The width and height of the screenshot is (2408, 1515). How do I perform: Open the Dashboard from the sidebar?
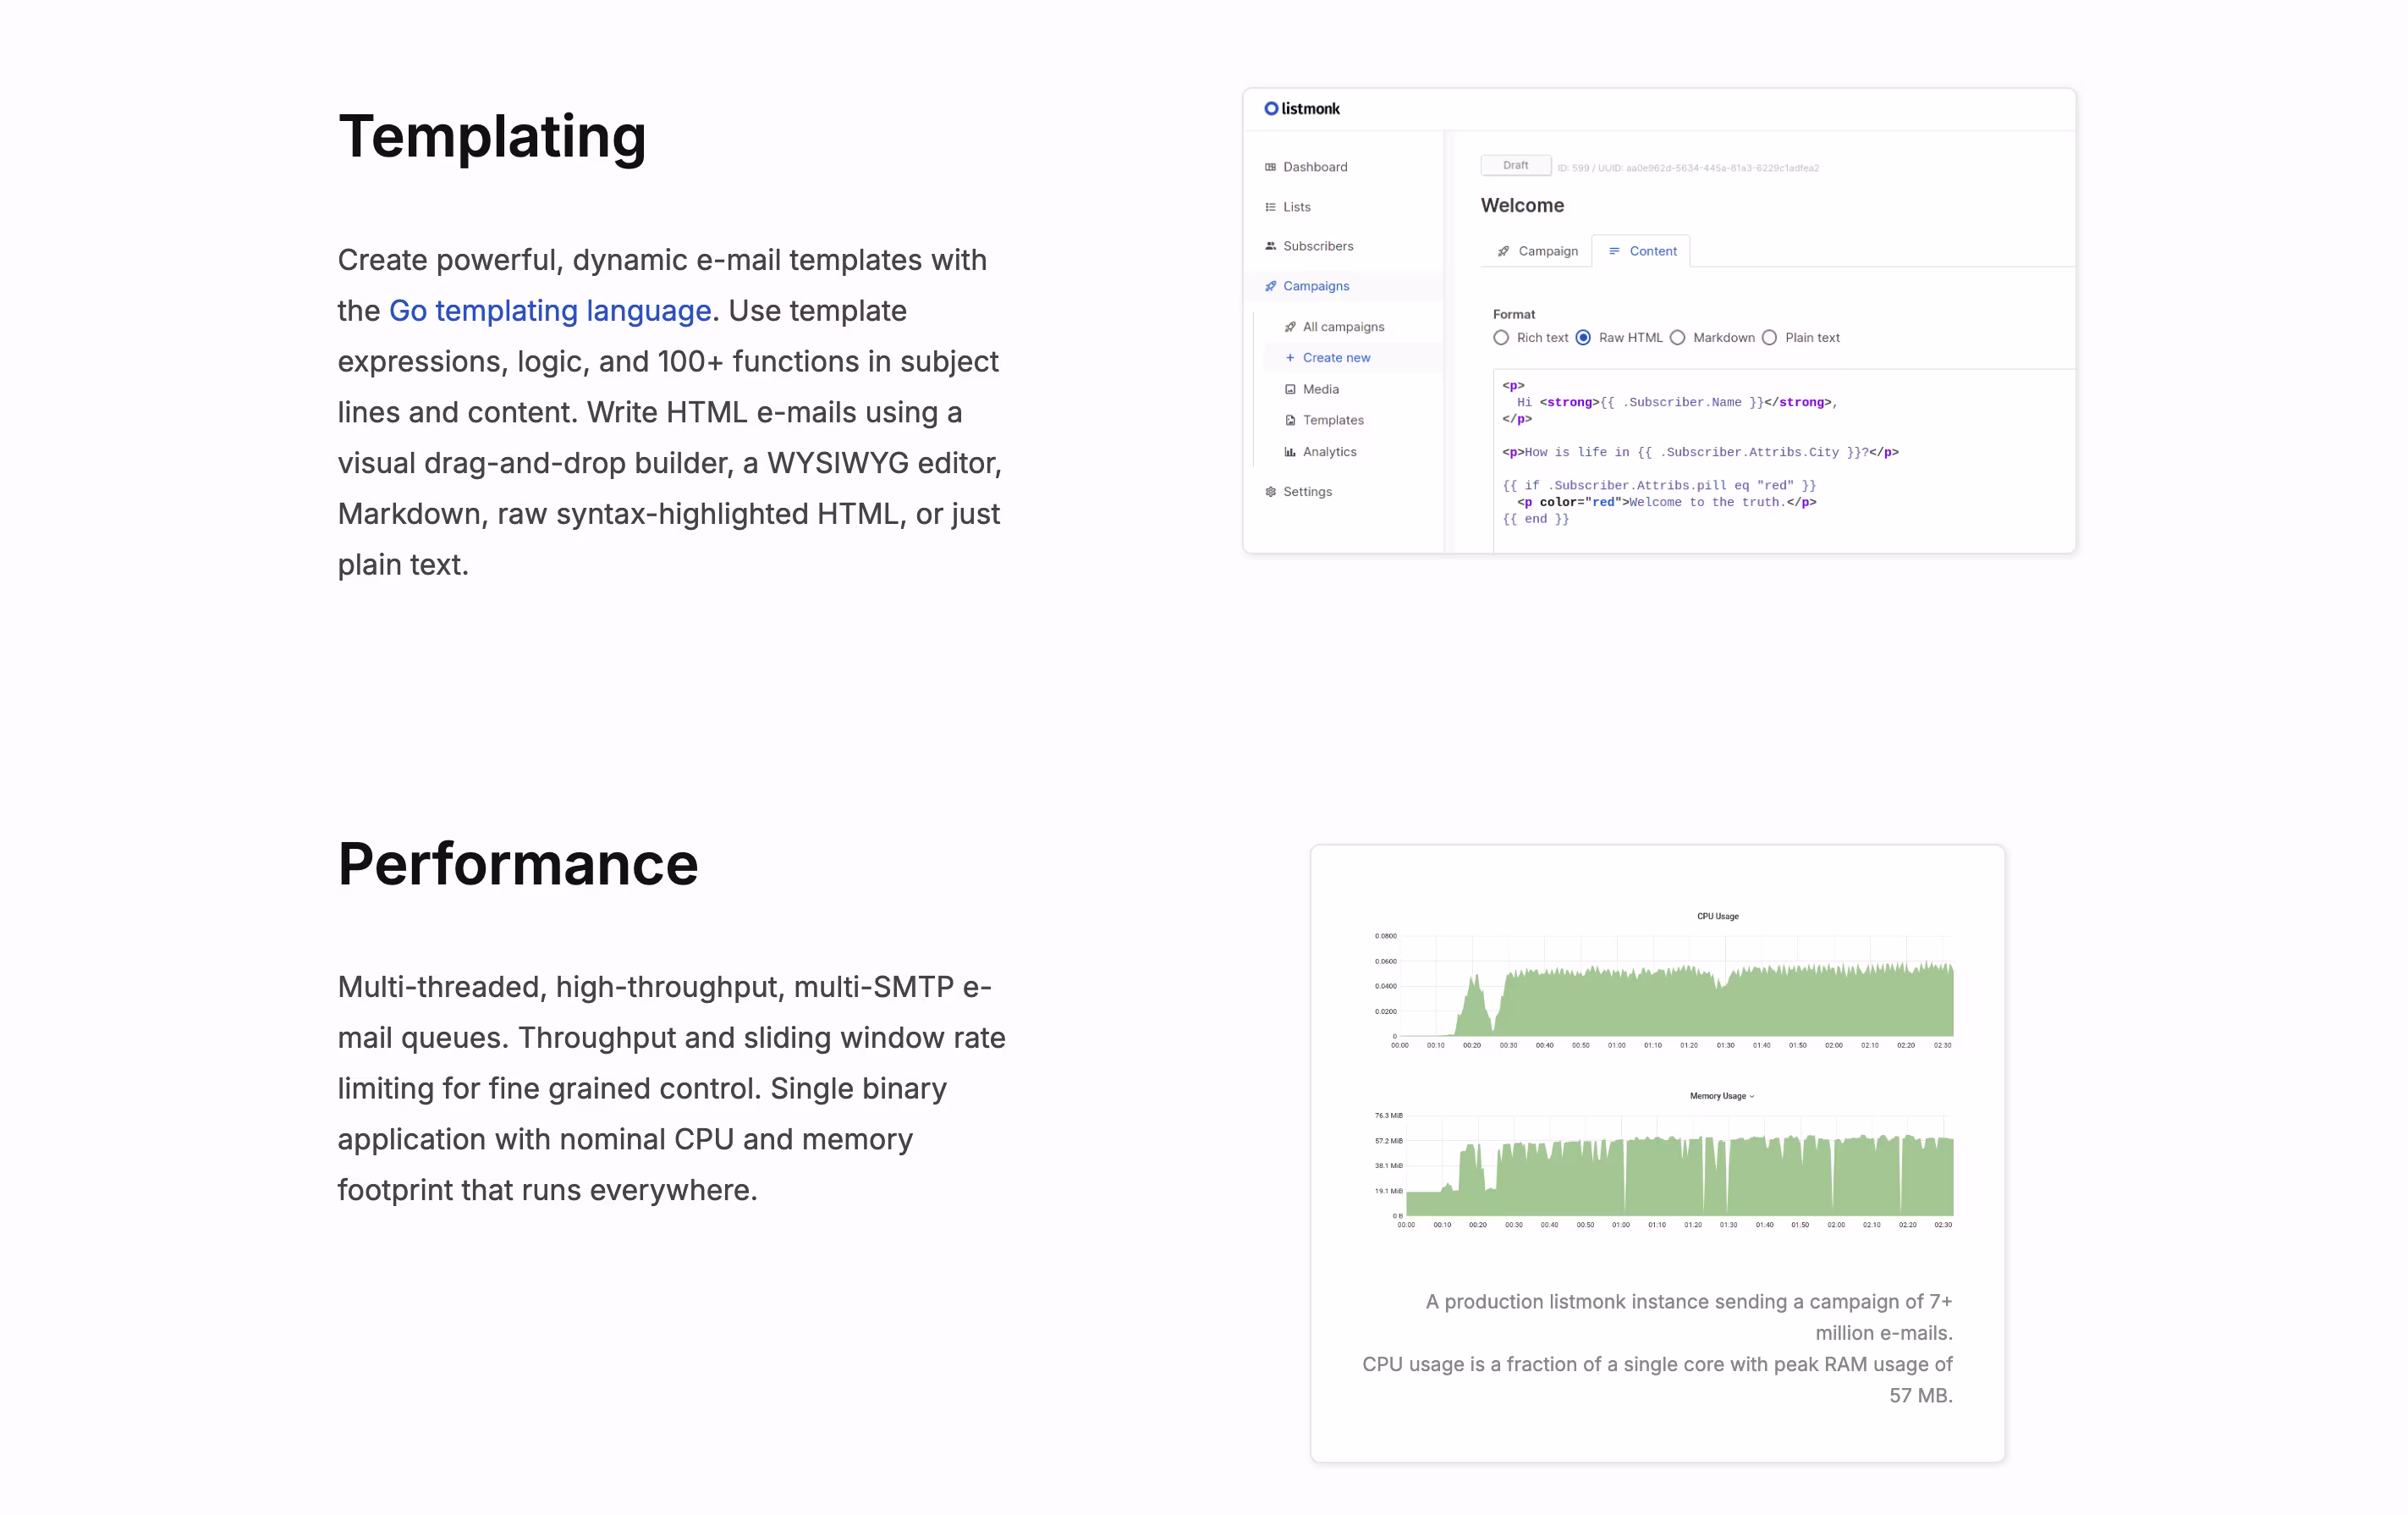[x=1314, y=166]
